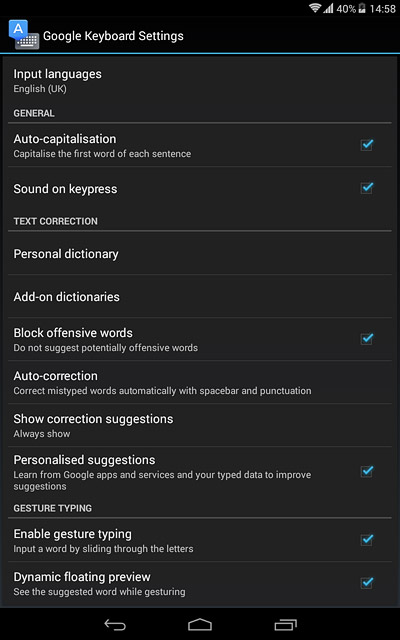Uncheck the Auto-capitalisation checkbox
This screenshot has width=400, height=640.
tap(367, 145)
